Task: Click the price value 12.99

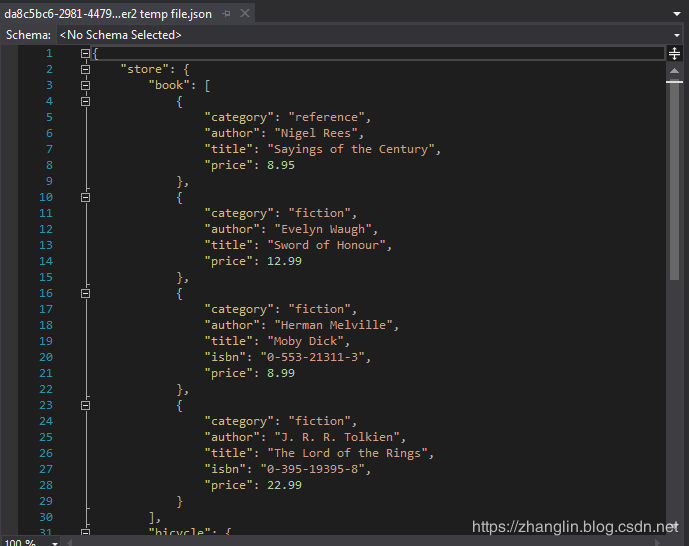Action: pyautogui.click(x=284, y=261)
